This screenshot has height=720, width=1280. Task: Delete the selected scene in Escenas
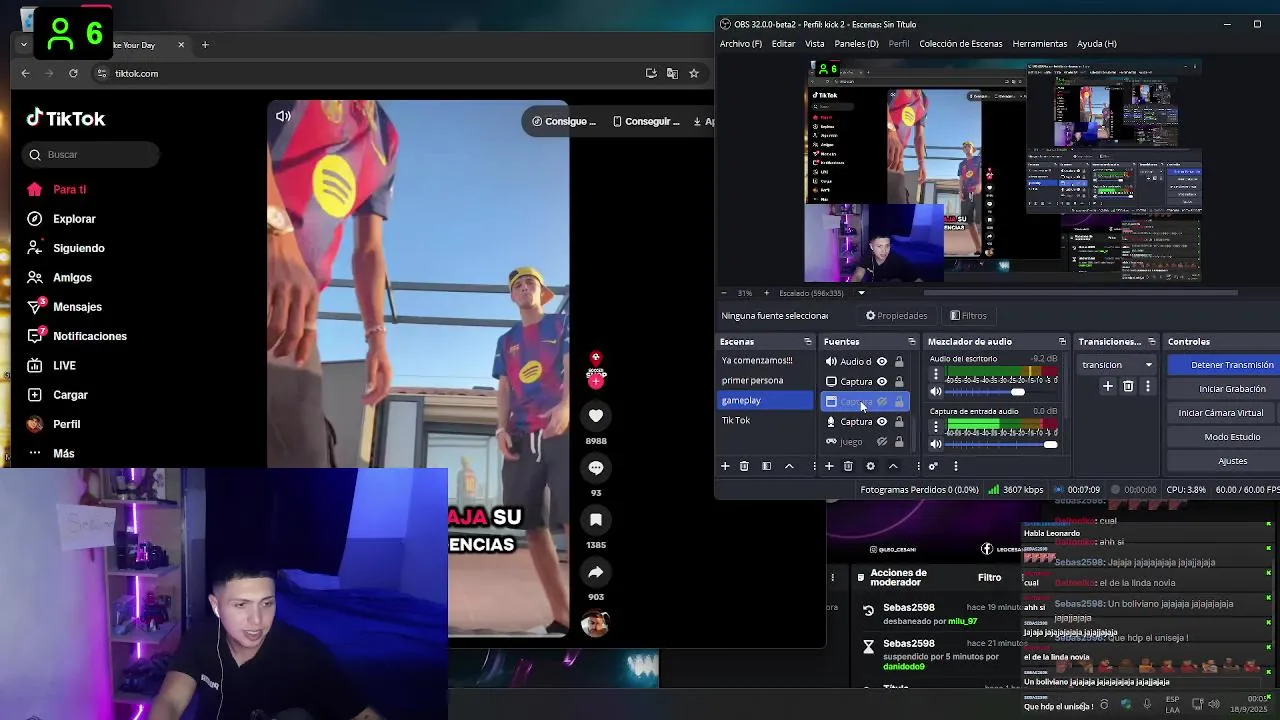point(744,466)
